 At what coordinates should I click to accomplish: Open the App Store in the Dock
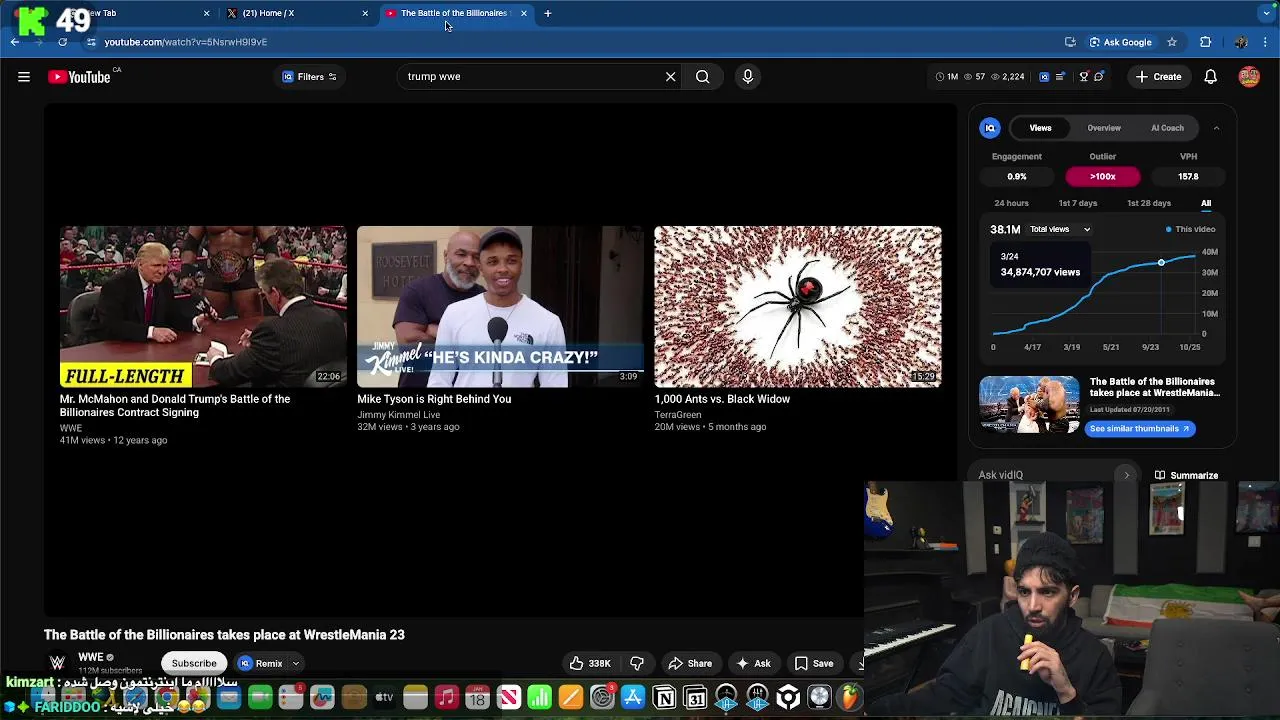point(633,697)
